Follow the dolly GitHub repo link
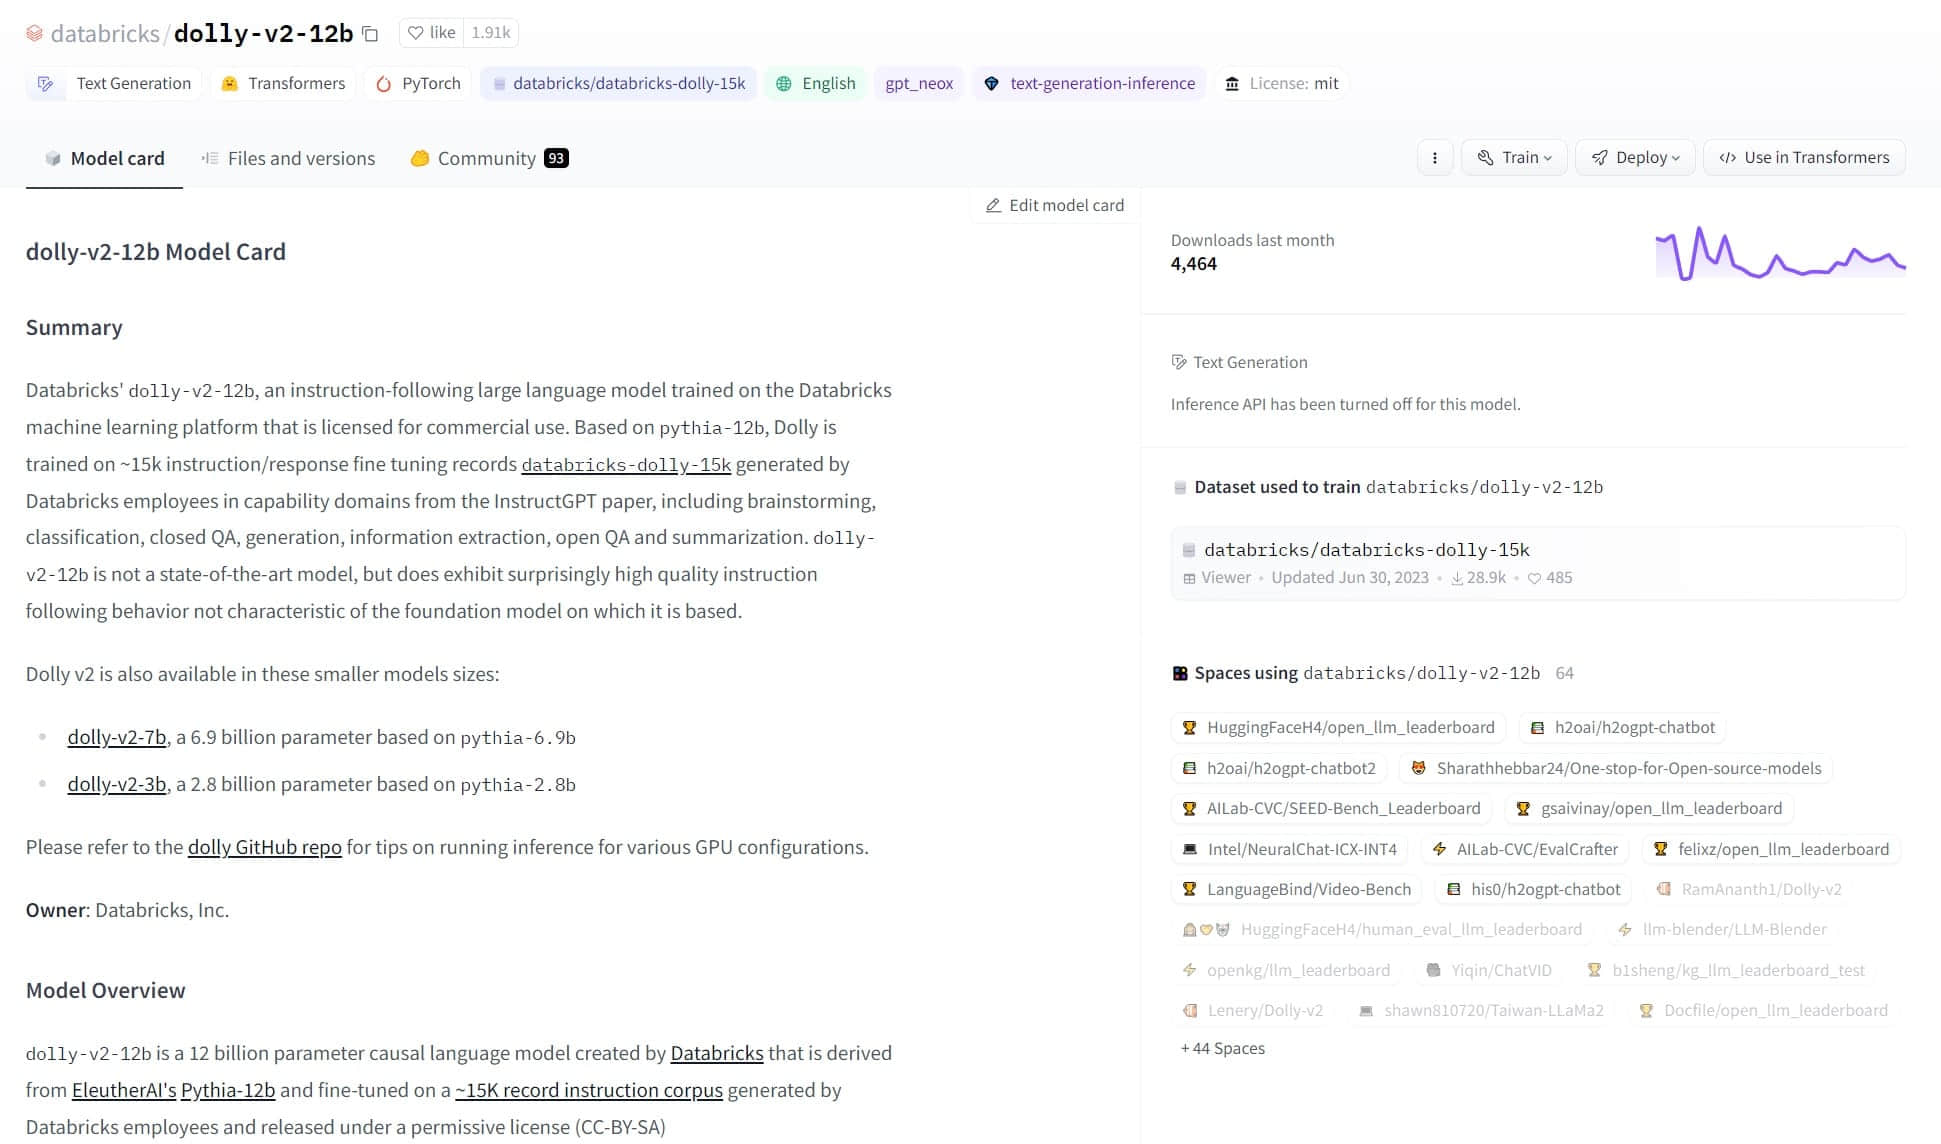Screen dimensions: 1941x1144 click(x=265, y=847)
